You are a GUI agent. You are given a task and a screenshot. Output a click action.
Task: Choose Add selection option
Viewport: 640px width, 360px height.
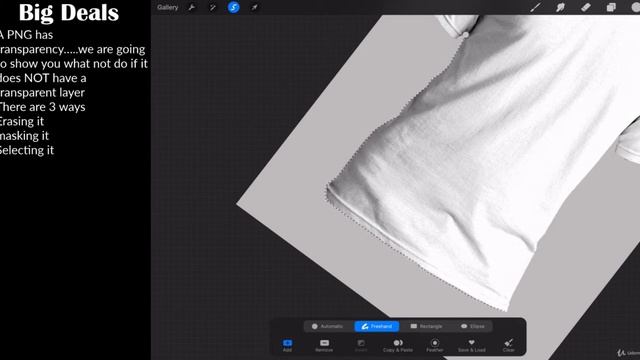pyautogui.click(x=287, y=345)
